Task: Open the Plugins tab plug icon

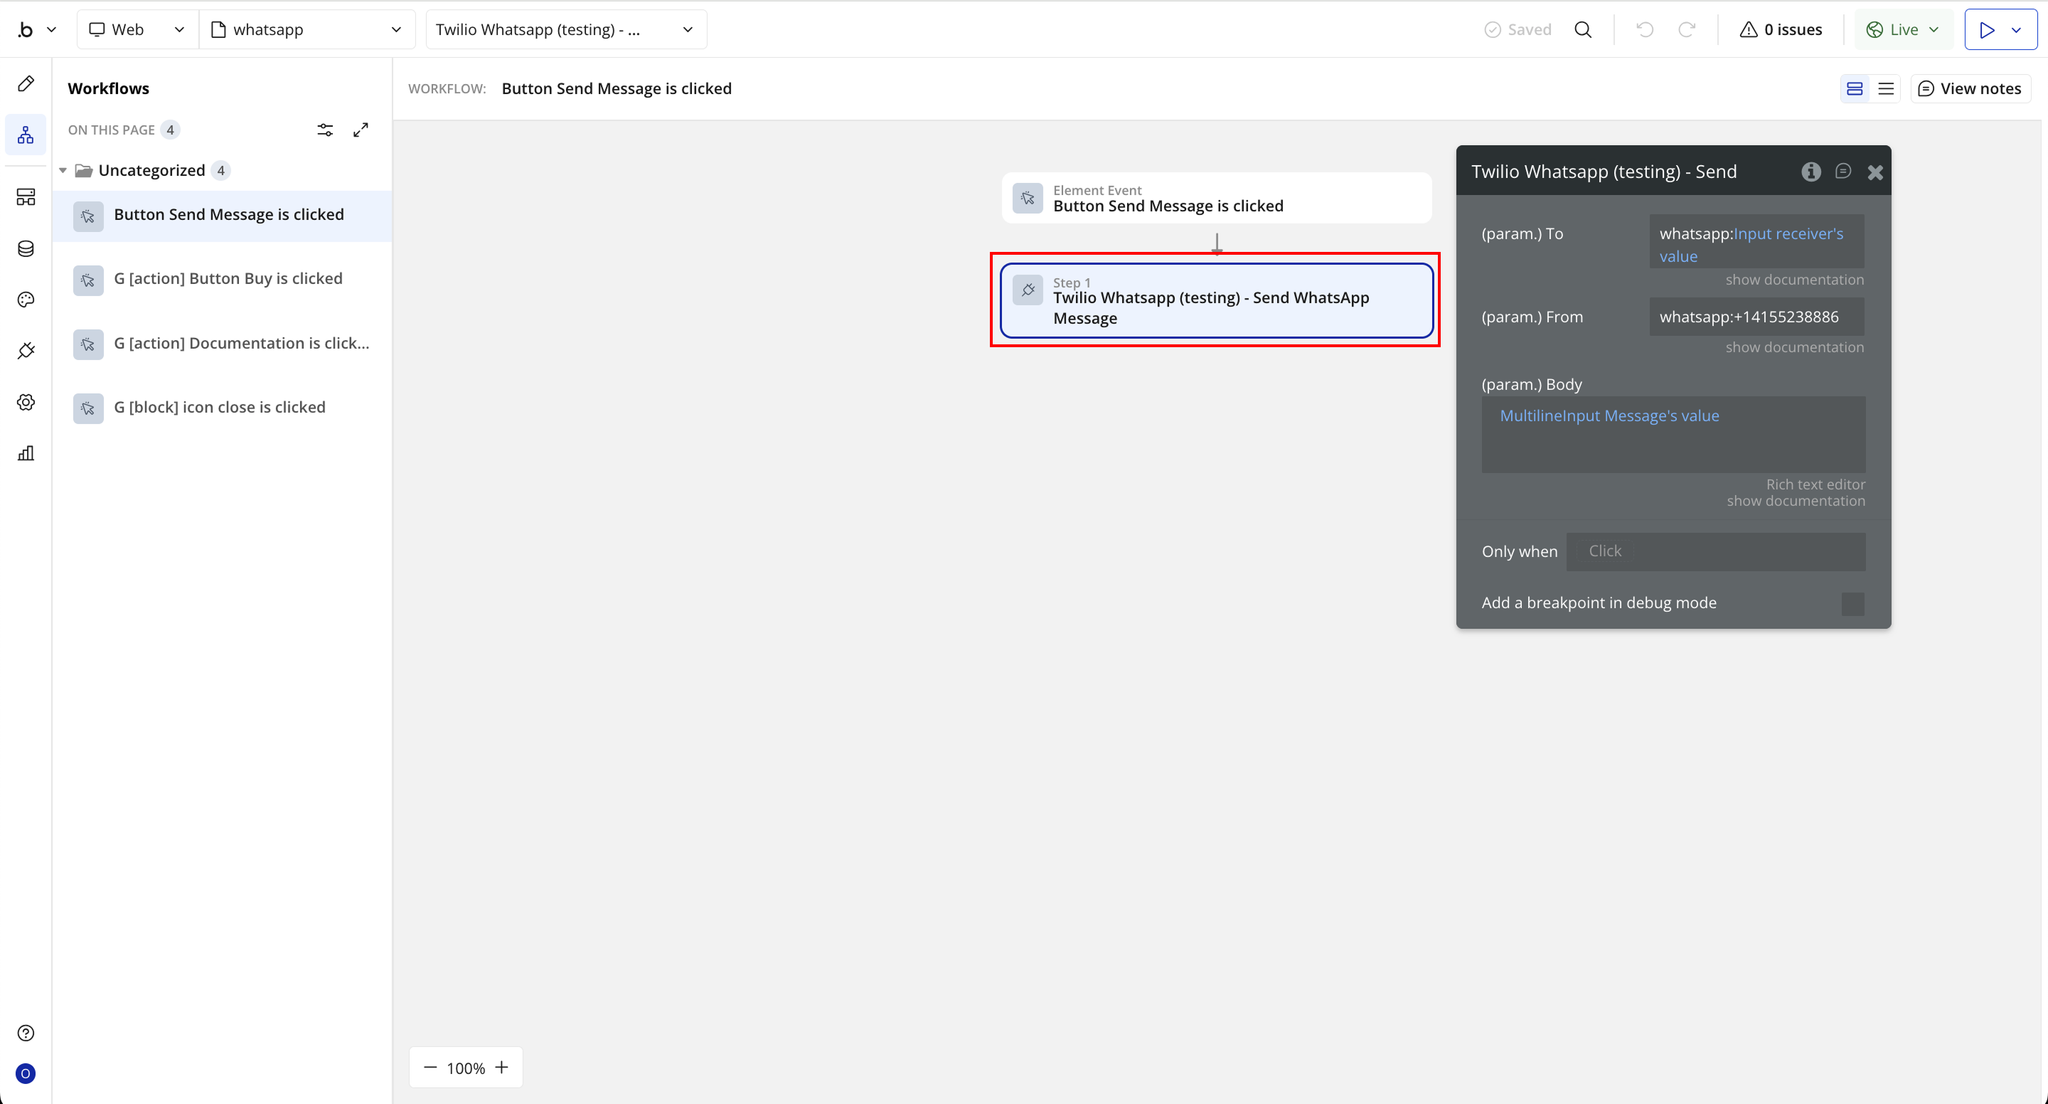Action: coord(26,351)
